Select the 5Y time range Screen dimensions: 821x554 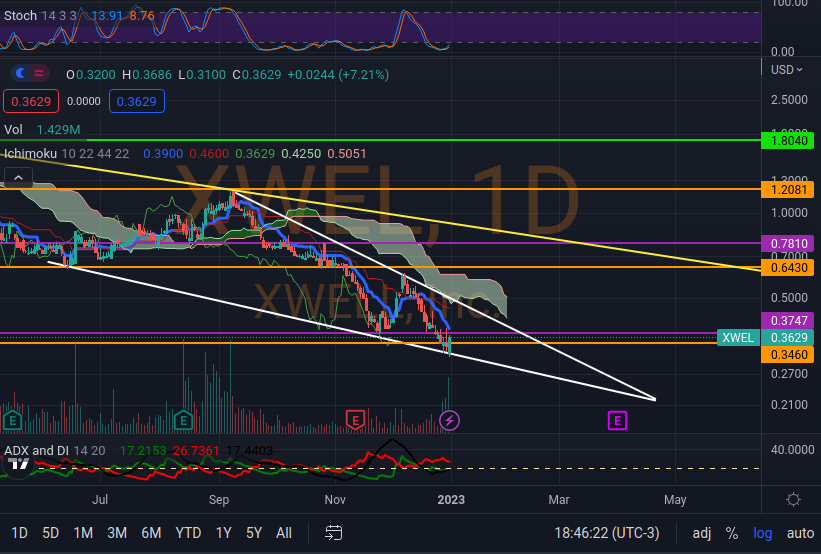pyautogui.click(x=254, y=533)
